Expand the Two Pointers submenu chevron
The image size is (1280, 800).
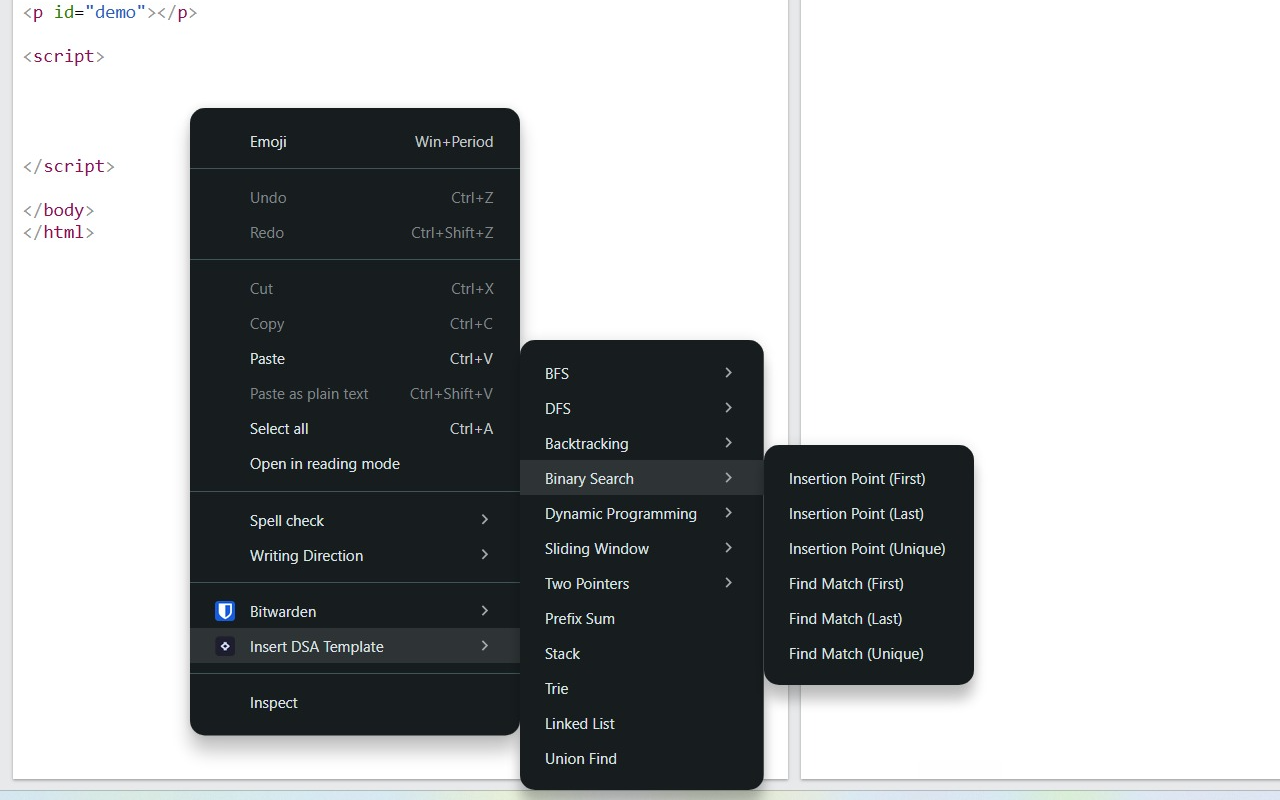click(729, 583)
